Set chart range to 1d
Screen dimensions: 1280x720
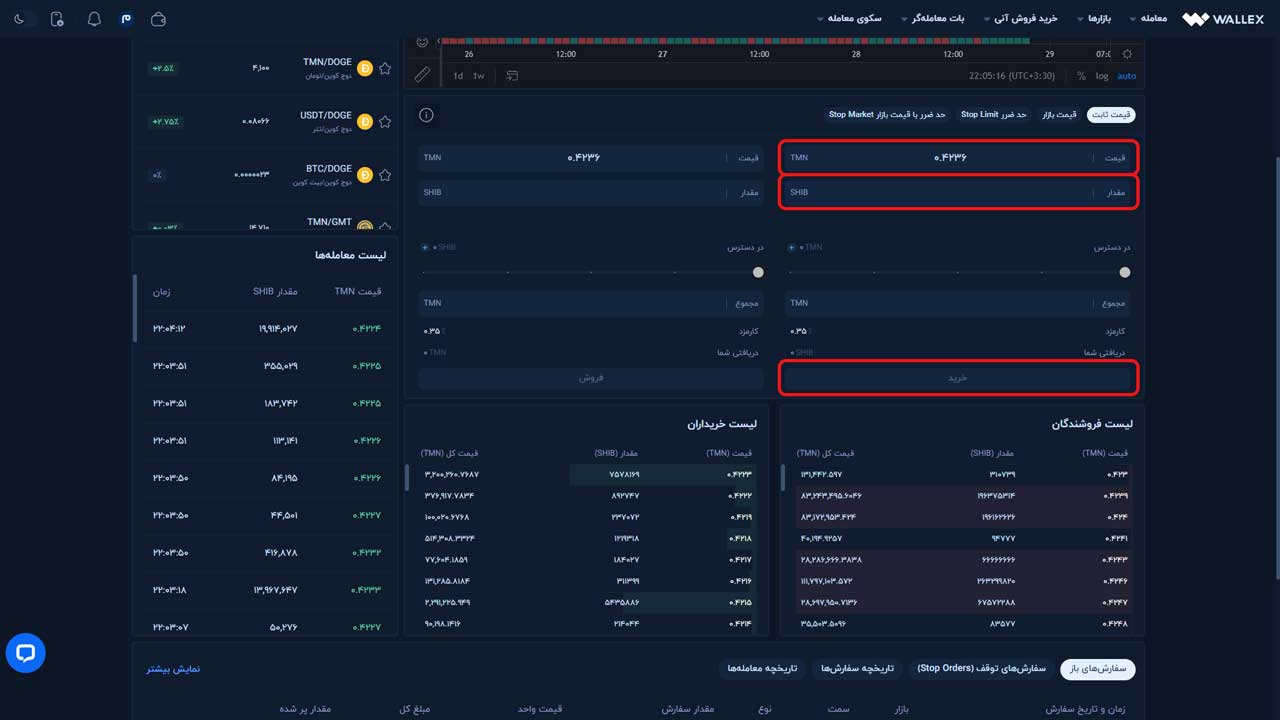click(x=458, y=76)
